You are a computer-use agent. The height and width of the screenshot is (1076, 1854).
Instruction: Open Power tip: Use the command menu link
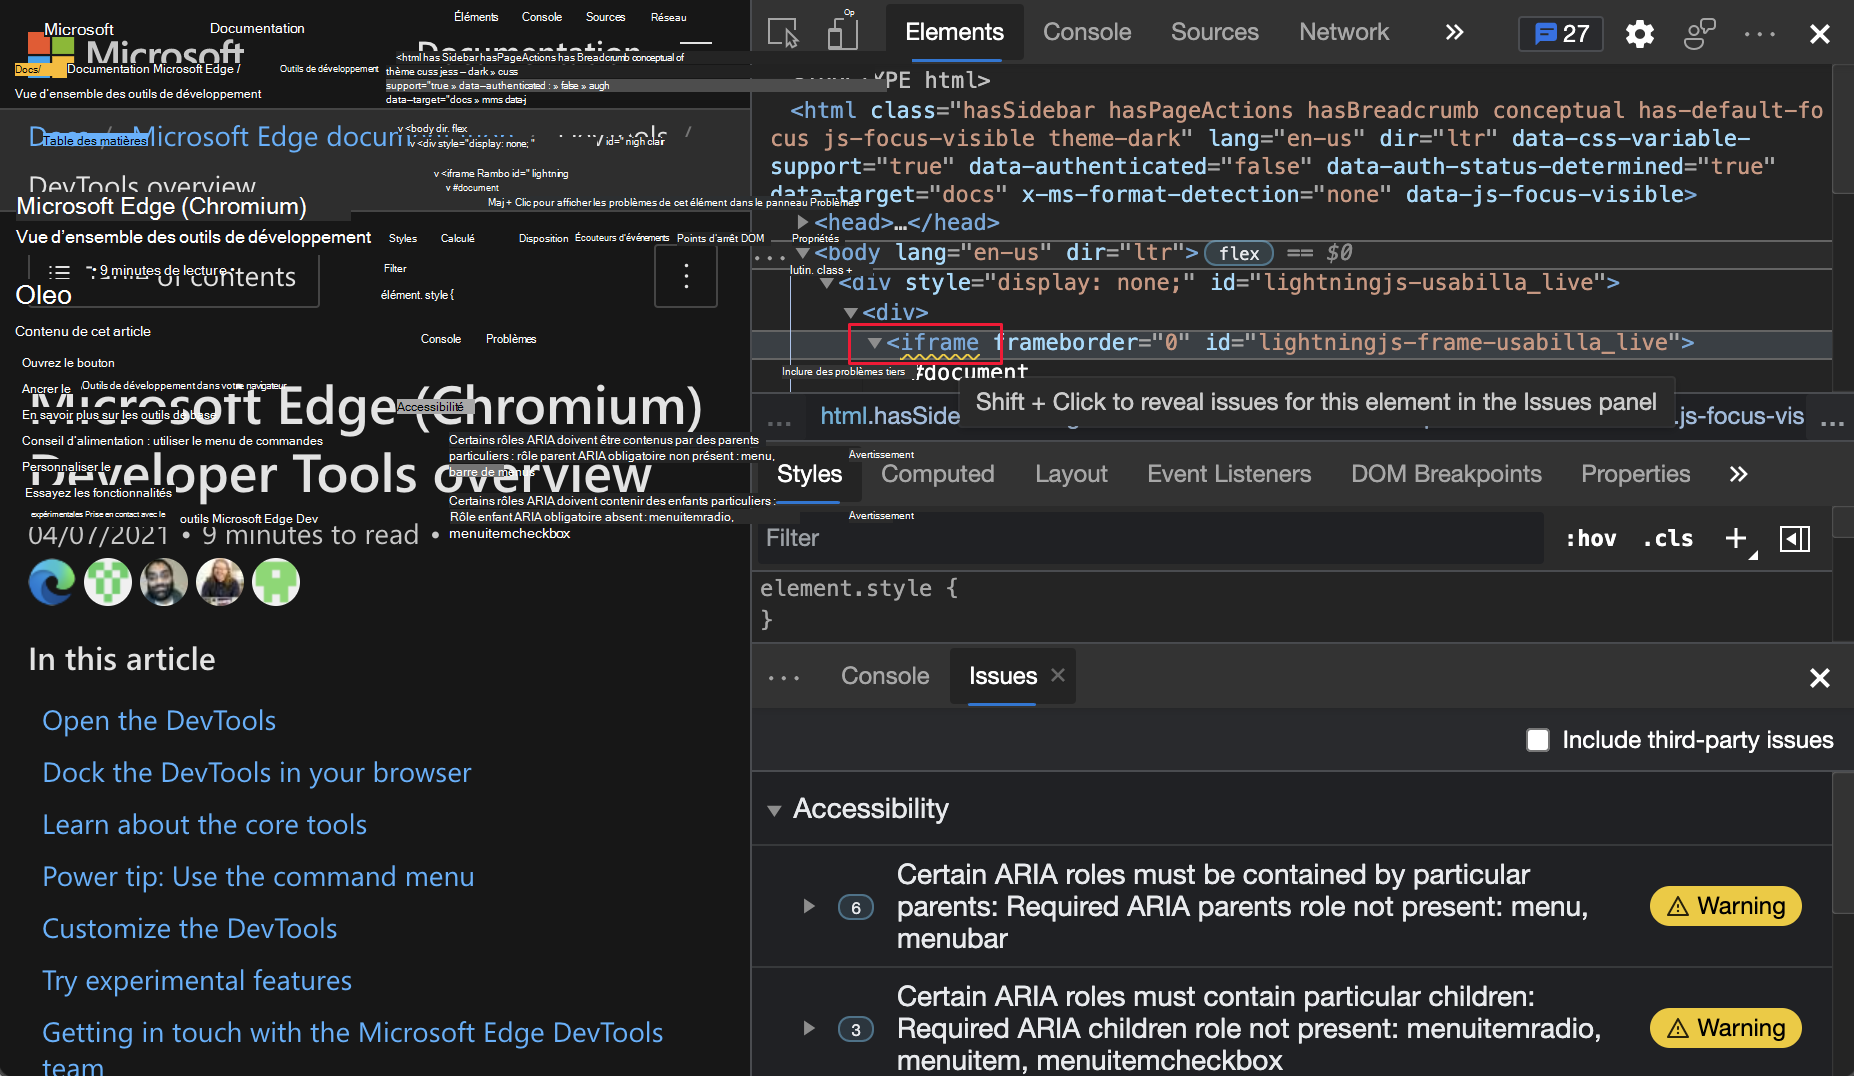(258, 877)
